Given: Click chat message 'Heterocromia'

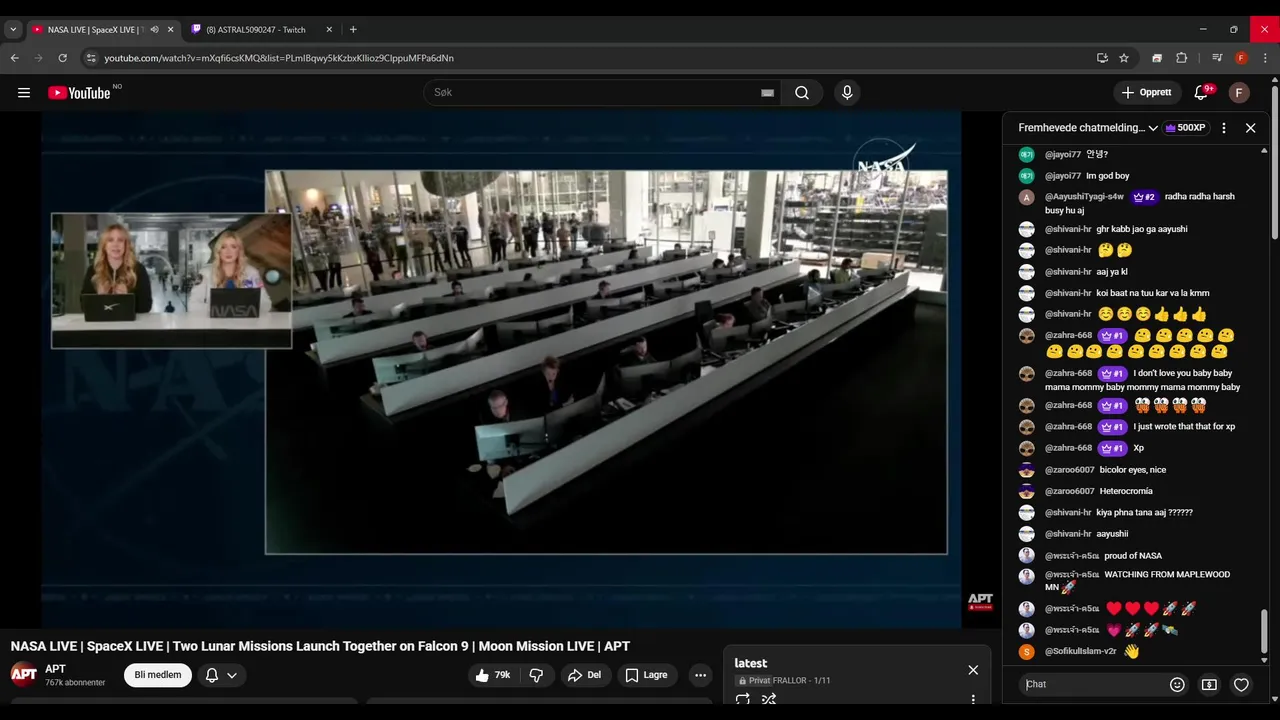Looking at the screenshot, I should (x=1126, y=491).
